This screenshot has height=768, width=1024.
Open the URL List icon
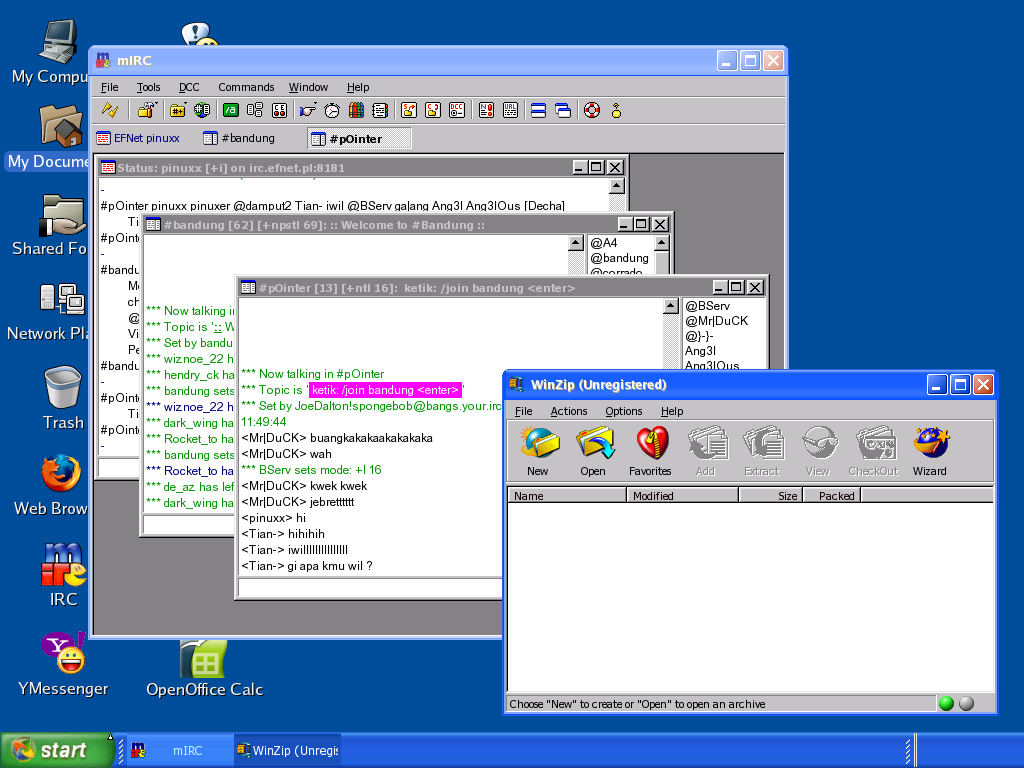click(511, 110)
